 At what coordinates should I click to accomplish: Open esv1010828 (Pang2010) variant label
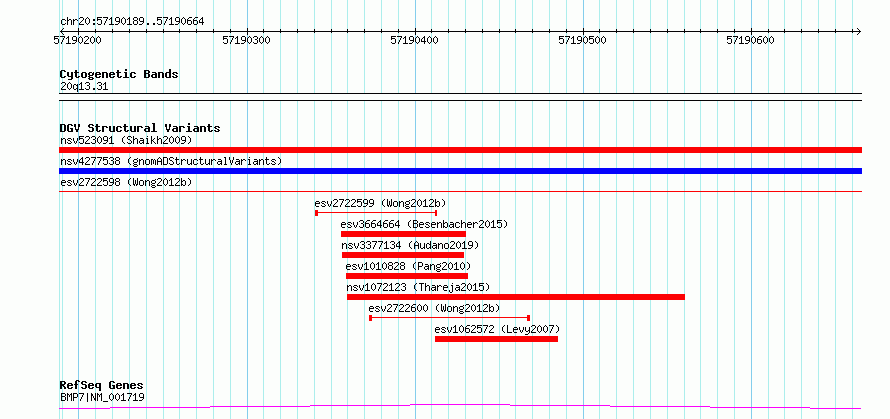point(408,266)
